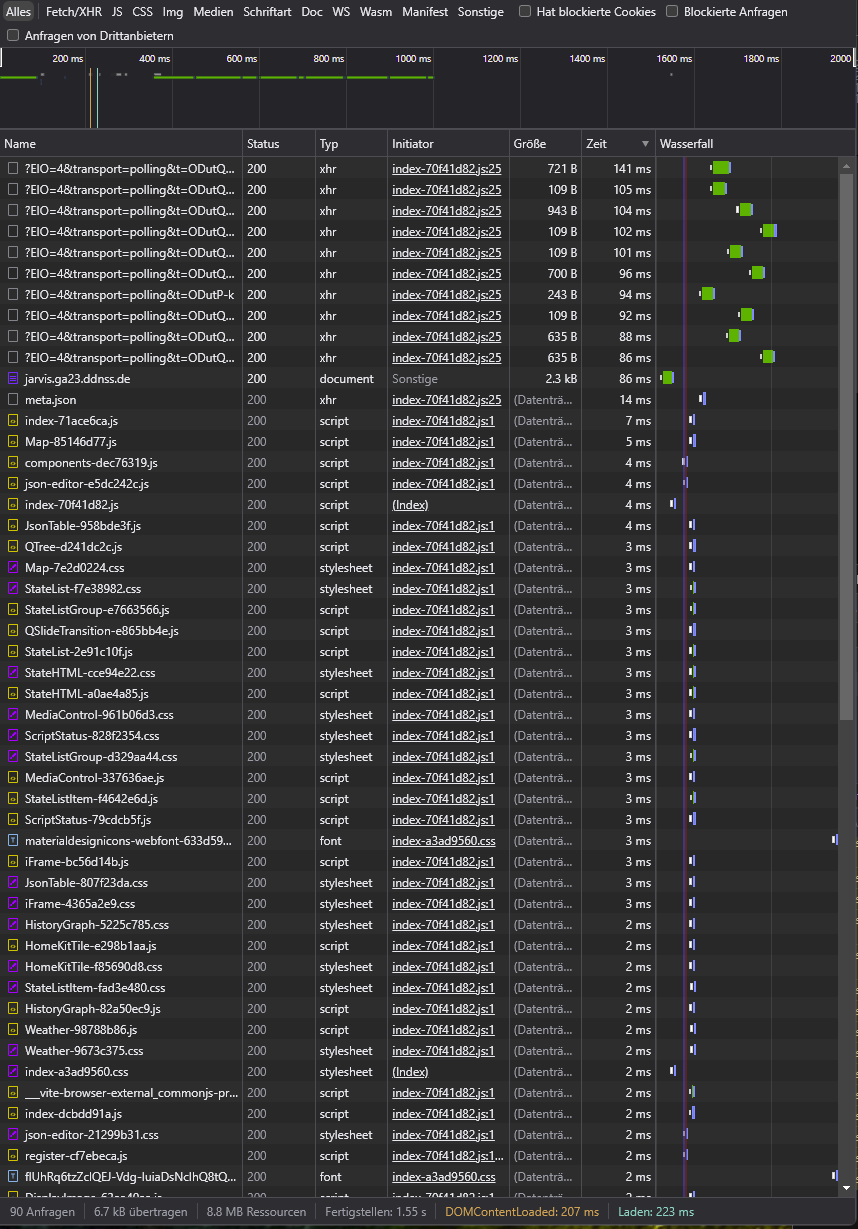
Task: Click the file icon beside meta.json
Action: (13, 400)
